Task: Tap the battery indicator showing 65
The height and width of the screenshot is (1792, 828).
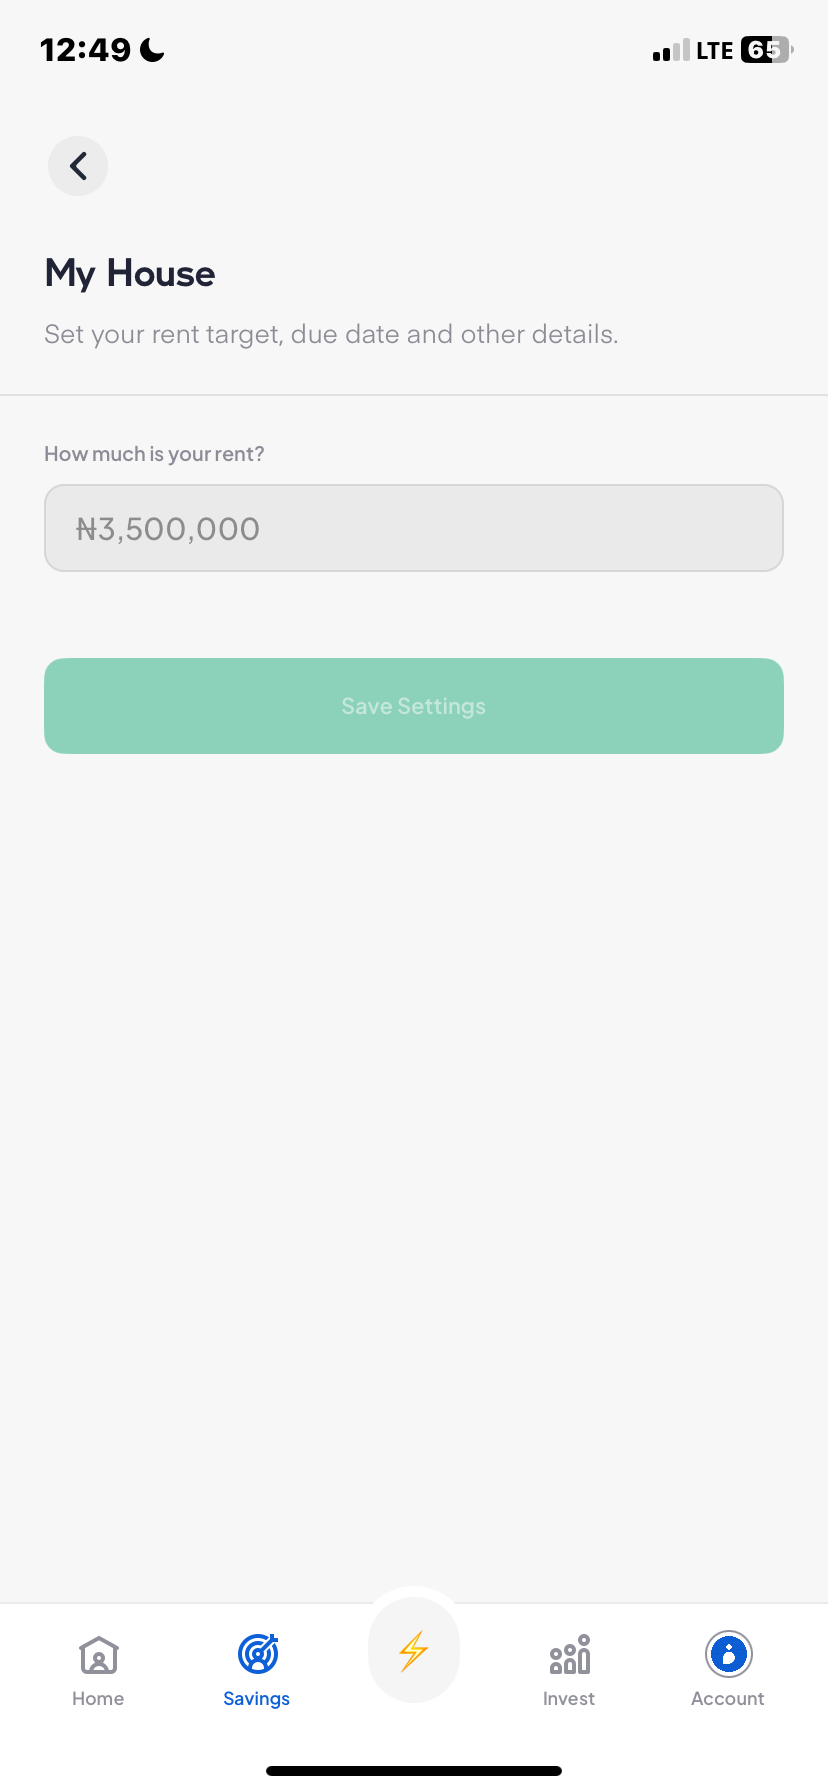Action: pyautogui.click(x=765, y=50)
